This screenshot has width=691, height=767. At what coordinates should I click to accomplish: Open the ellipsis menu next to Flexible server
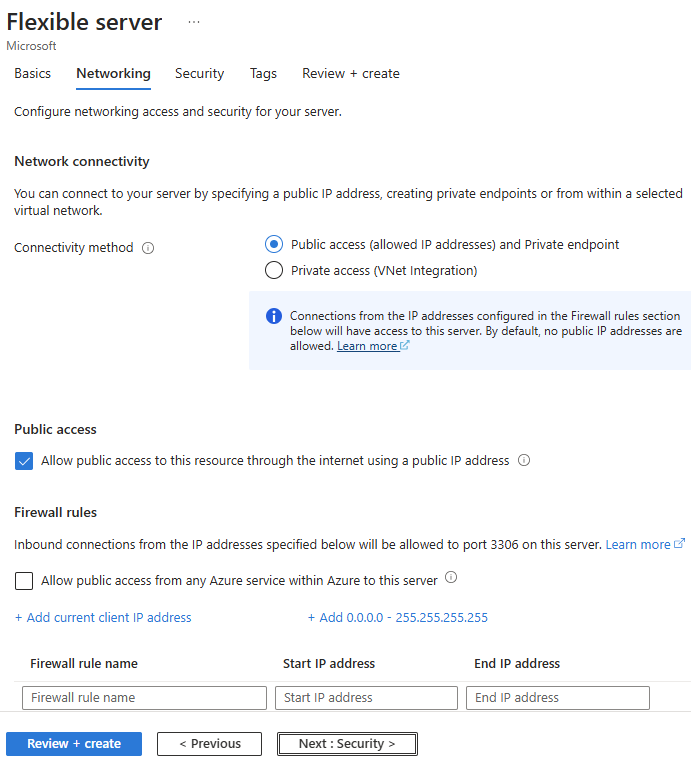pos(193,22)
